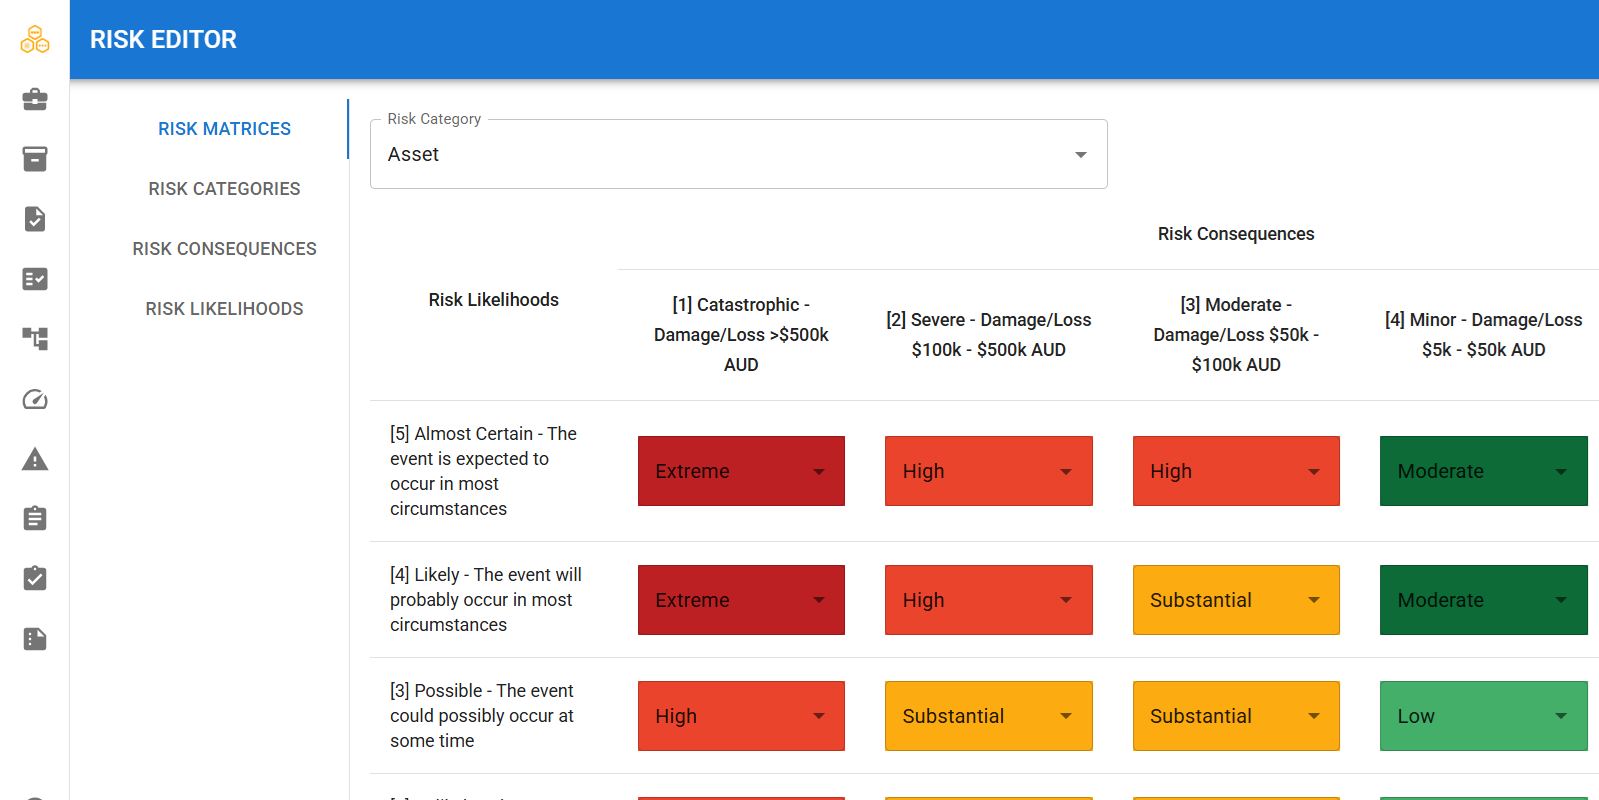Open Low rating dropdown in Possible row
Screen dimensions: 1599x800
[x=1484, y=716]
